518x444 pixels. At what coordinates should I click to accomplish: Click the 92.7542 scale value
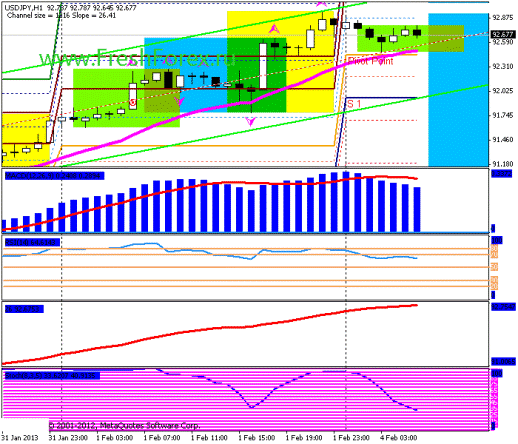[x=503, y=306]
